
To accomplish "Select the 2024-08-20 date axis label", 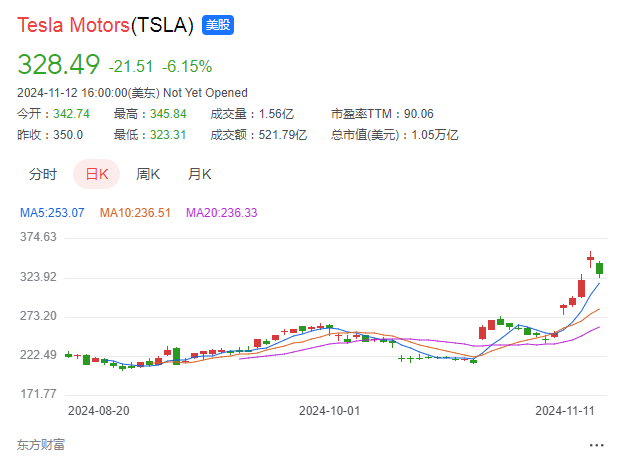I will pyautogui.click(x=99, y=410).
